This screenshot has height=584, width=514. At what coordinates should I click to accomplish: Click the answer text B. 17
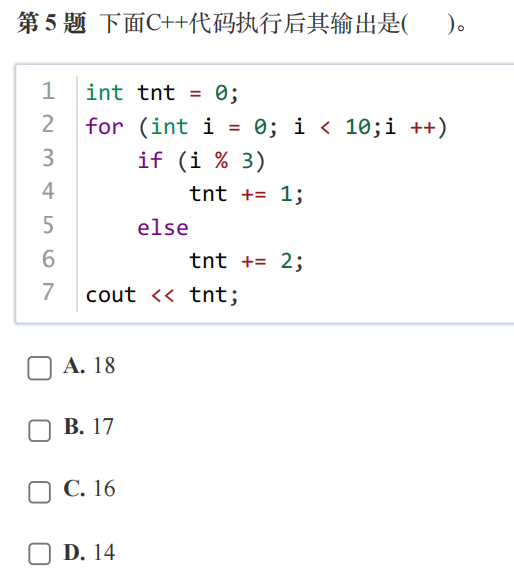[x=88, y=427]
